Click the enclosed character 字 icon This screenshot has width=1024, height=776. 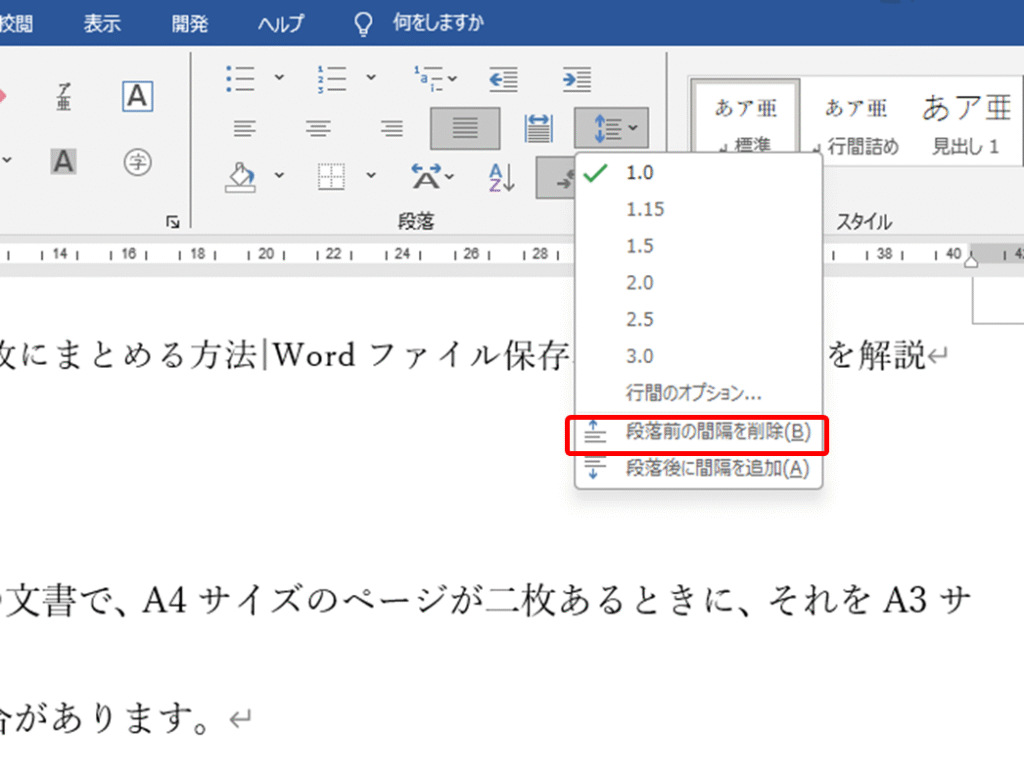tap(137, 160)
